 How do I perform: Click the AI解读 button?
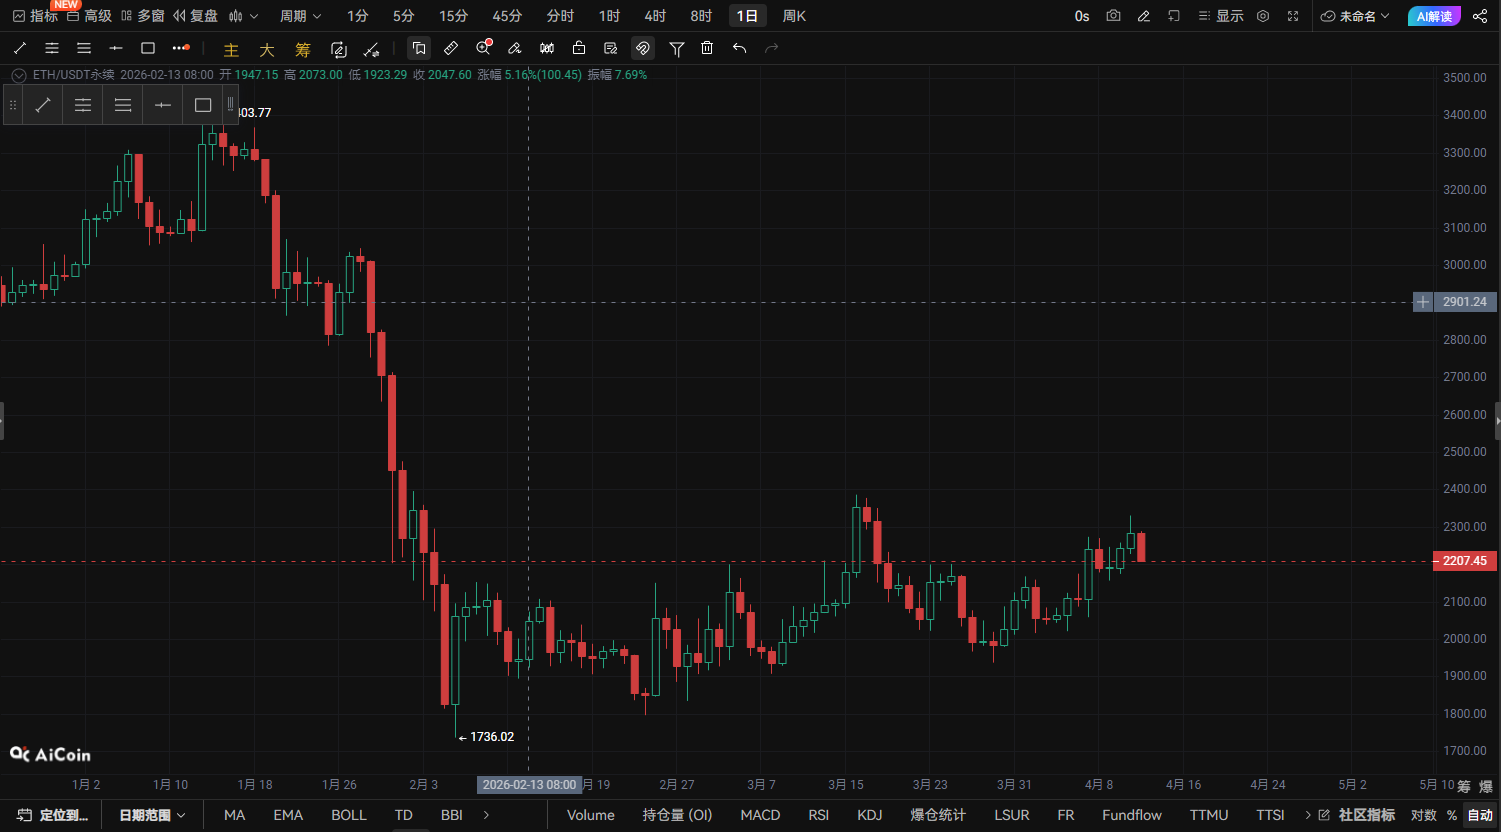(x=1434, y=16)
